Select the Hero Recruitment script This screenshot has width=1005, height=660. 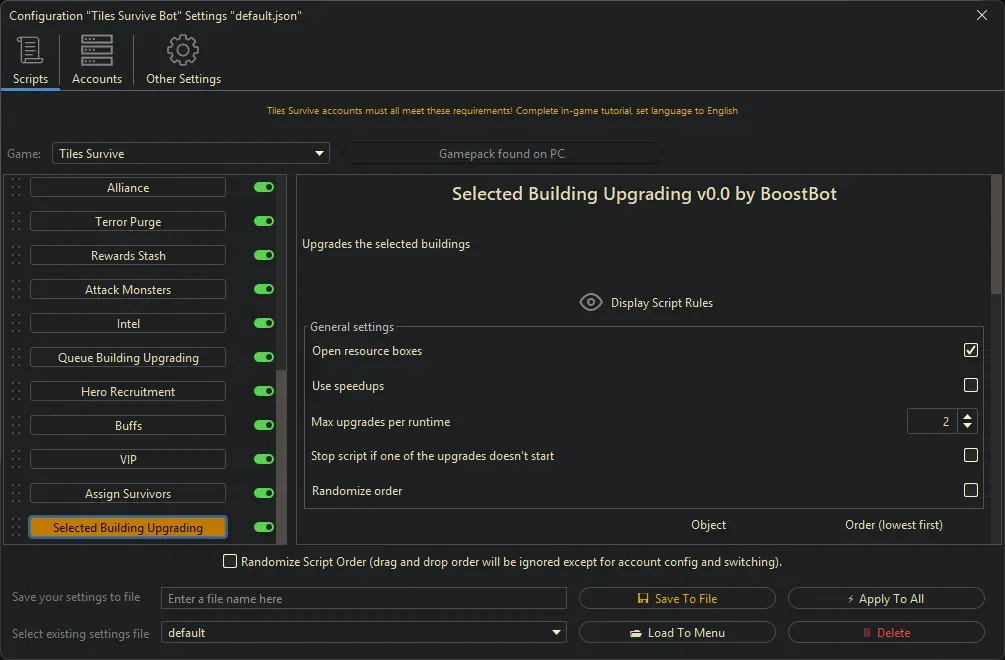click(128, 392)
